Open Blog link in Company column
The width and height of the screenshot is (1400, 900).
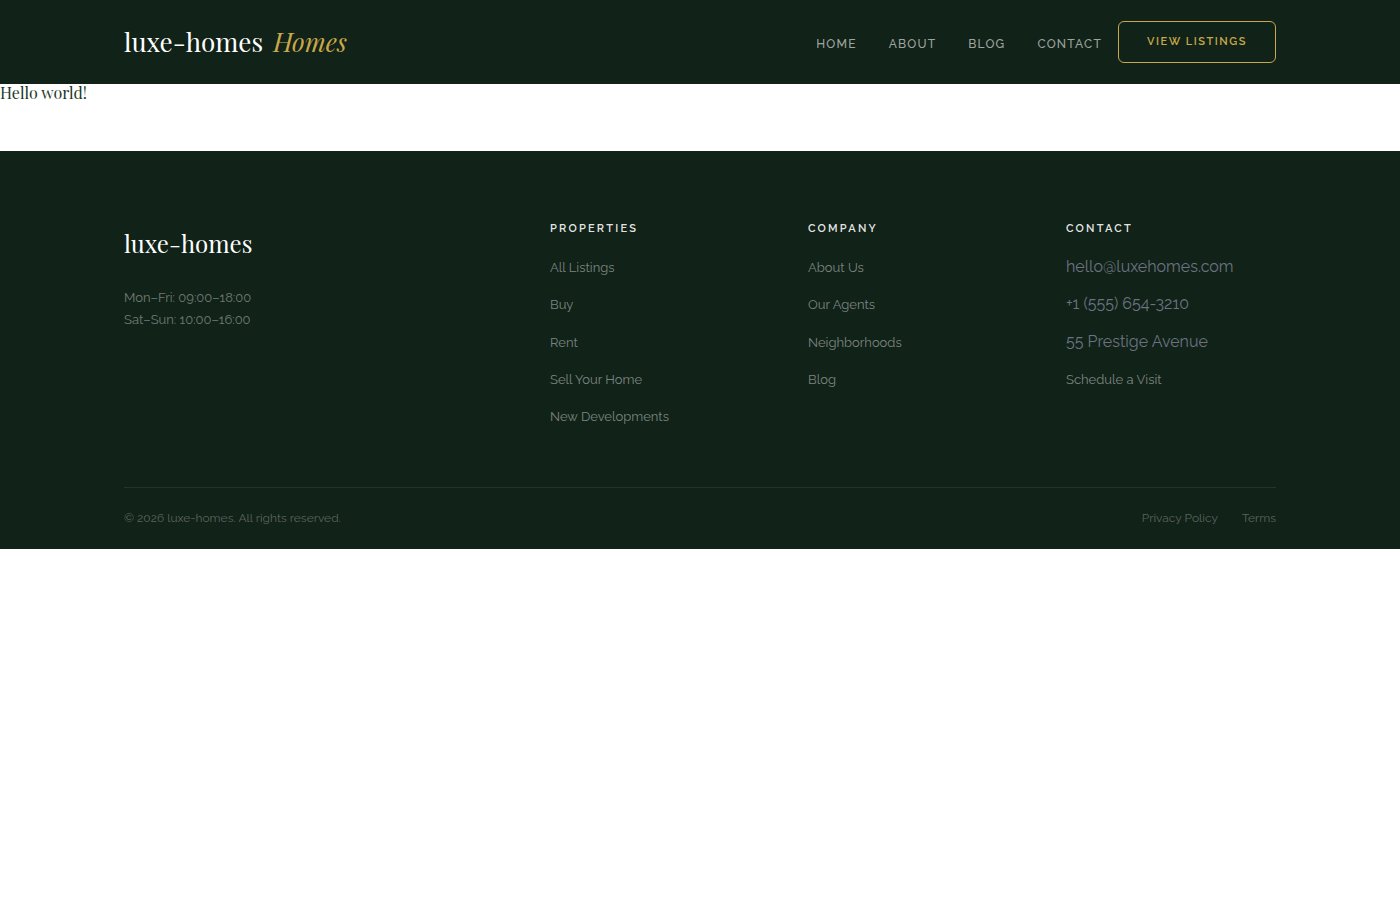click(822, 379)
